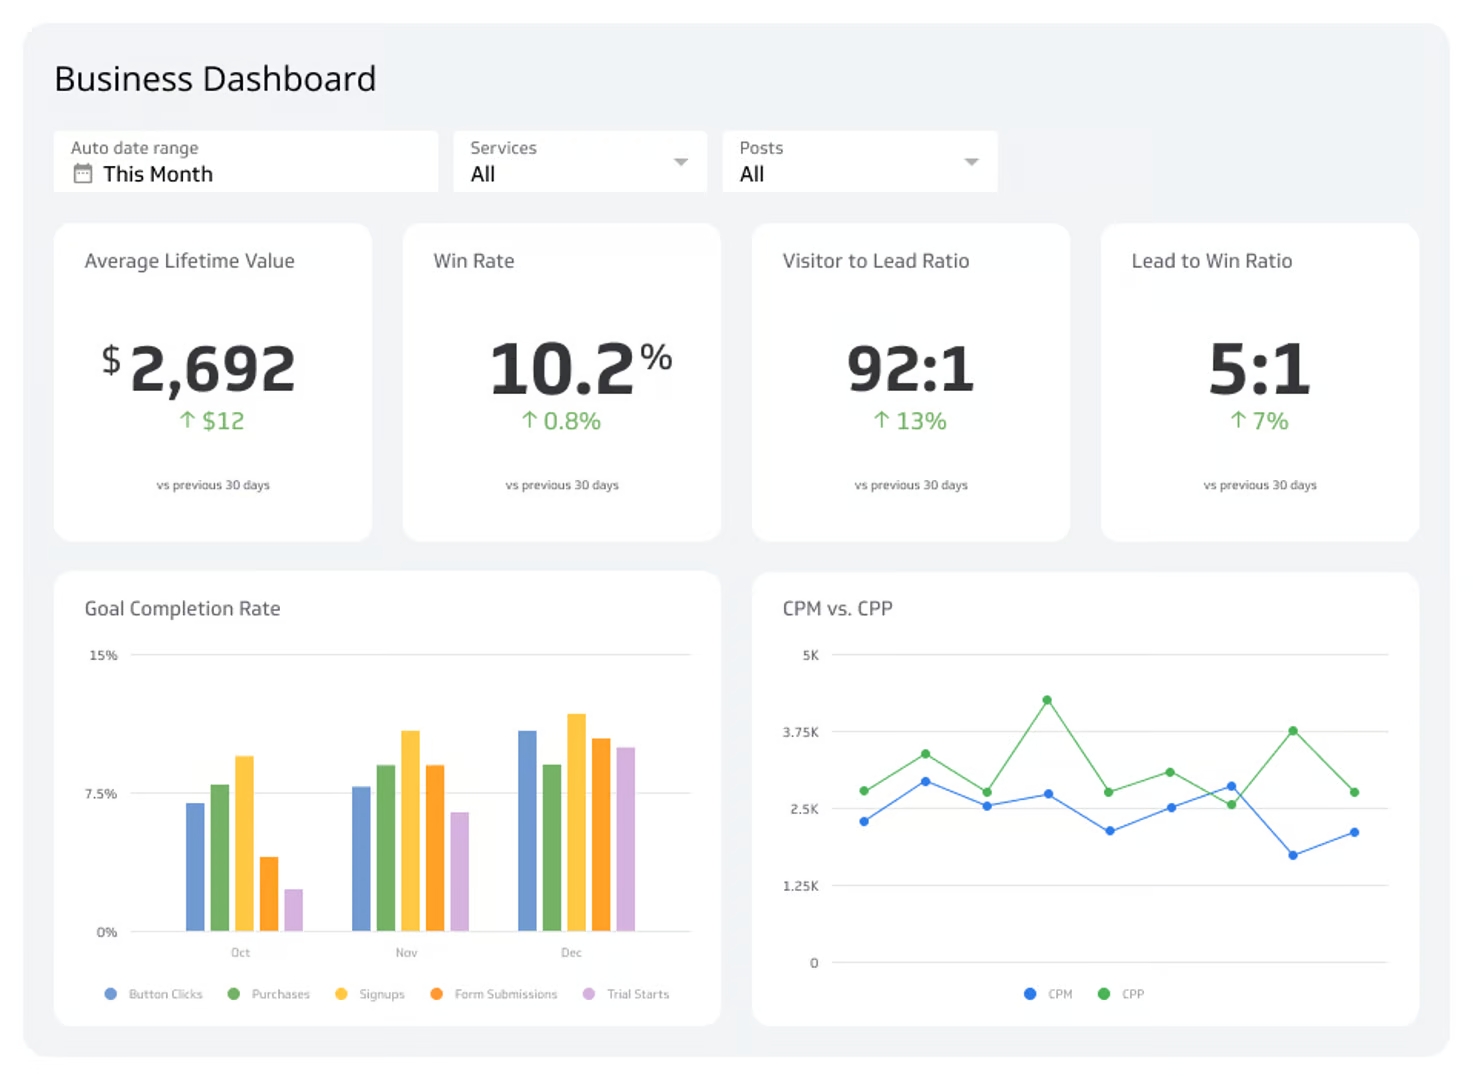Click the green arrow on Lead to Win Ratio
The width and height of the screenshot is (1473, 1080).
click(1237, 421)
